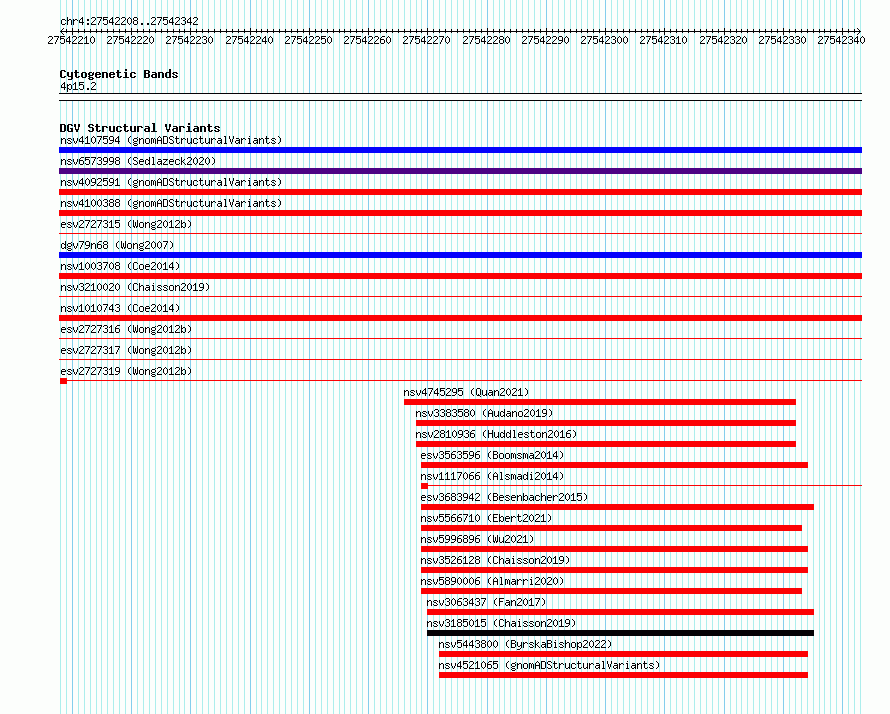Click ruler position 27542320
890x714 pixels.
click(x=723, y=40)
